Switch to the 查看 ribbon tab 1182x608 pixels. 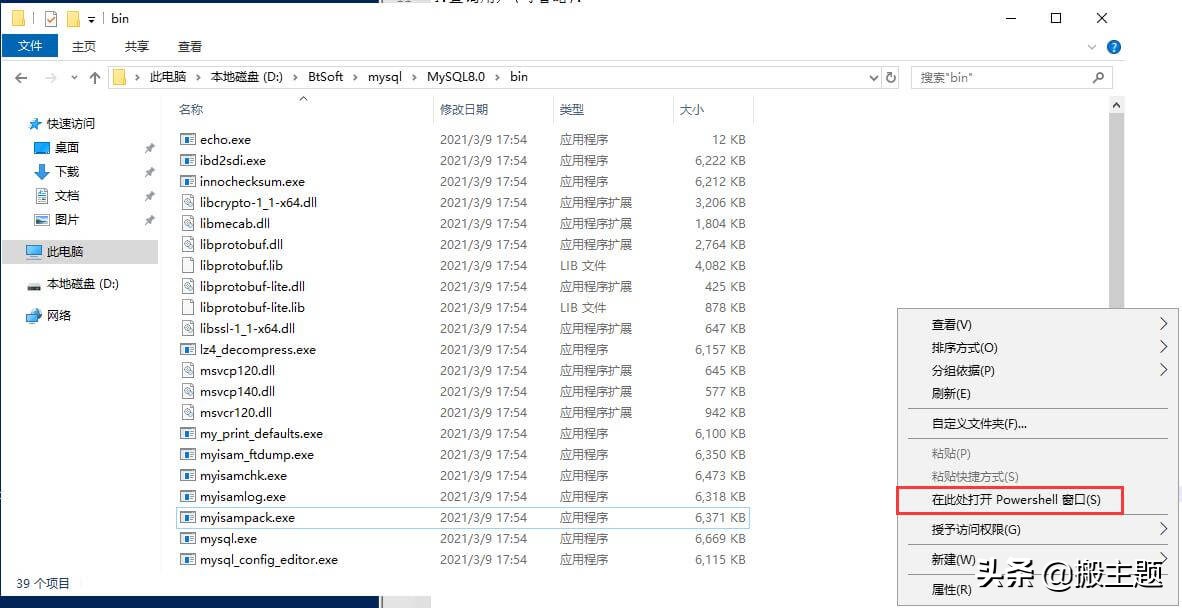[189, 45]
